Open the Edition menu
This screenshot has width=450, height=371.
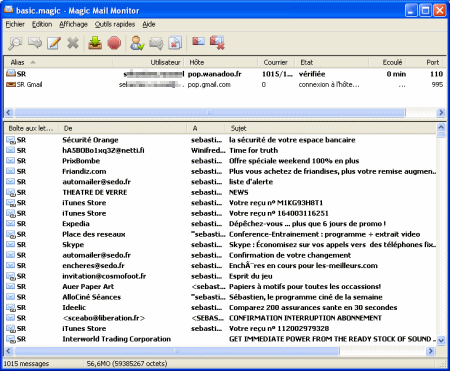click(42, 24)
